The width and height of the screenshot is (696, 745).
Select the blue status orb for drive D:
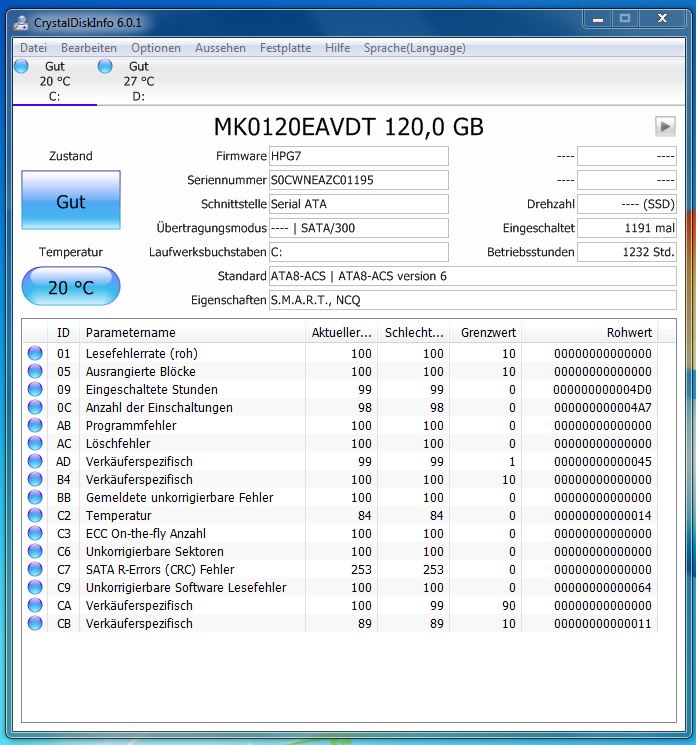(x=105, y=66)
